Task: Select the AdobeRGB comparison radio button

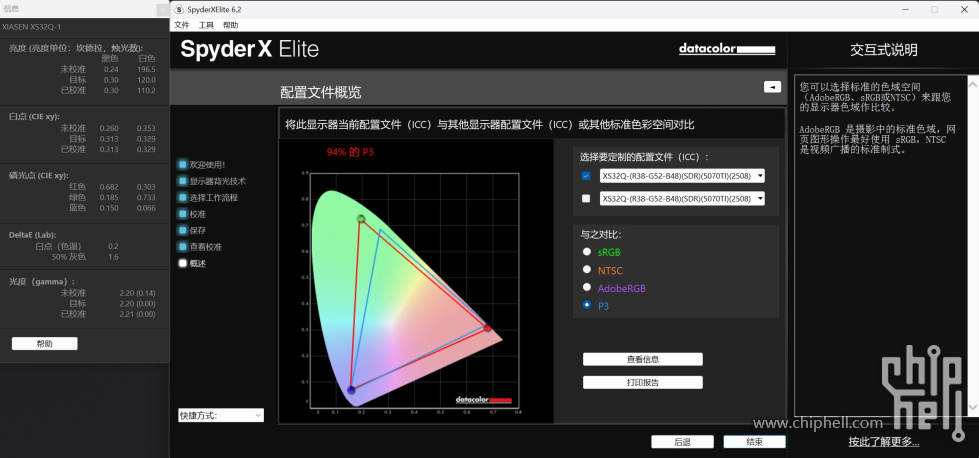Action: 586,287
